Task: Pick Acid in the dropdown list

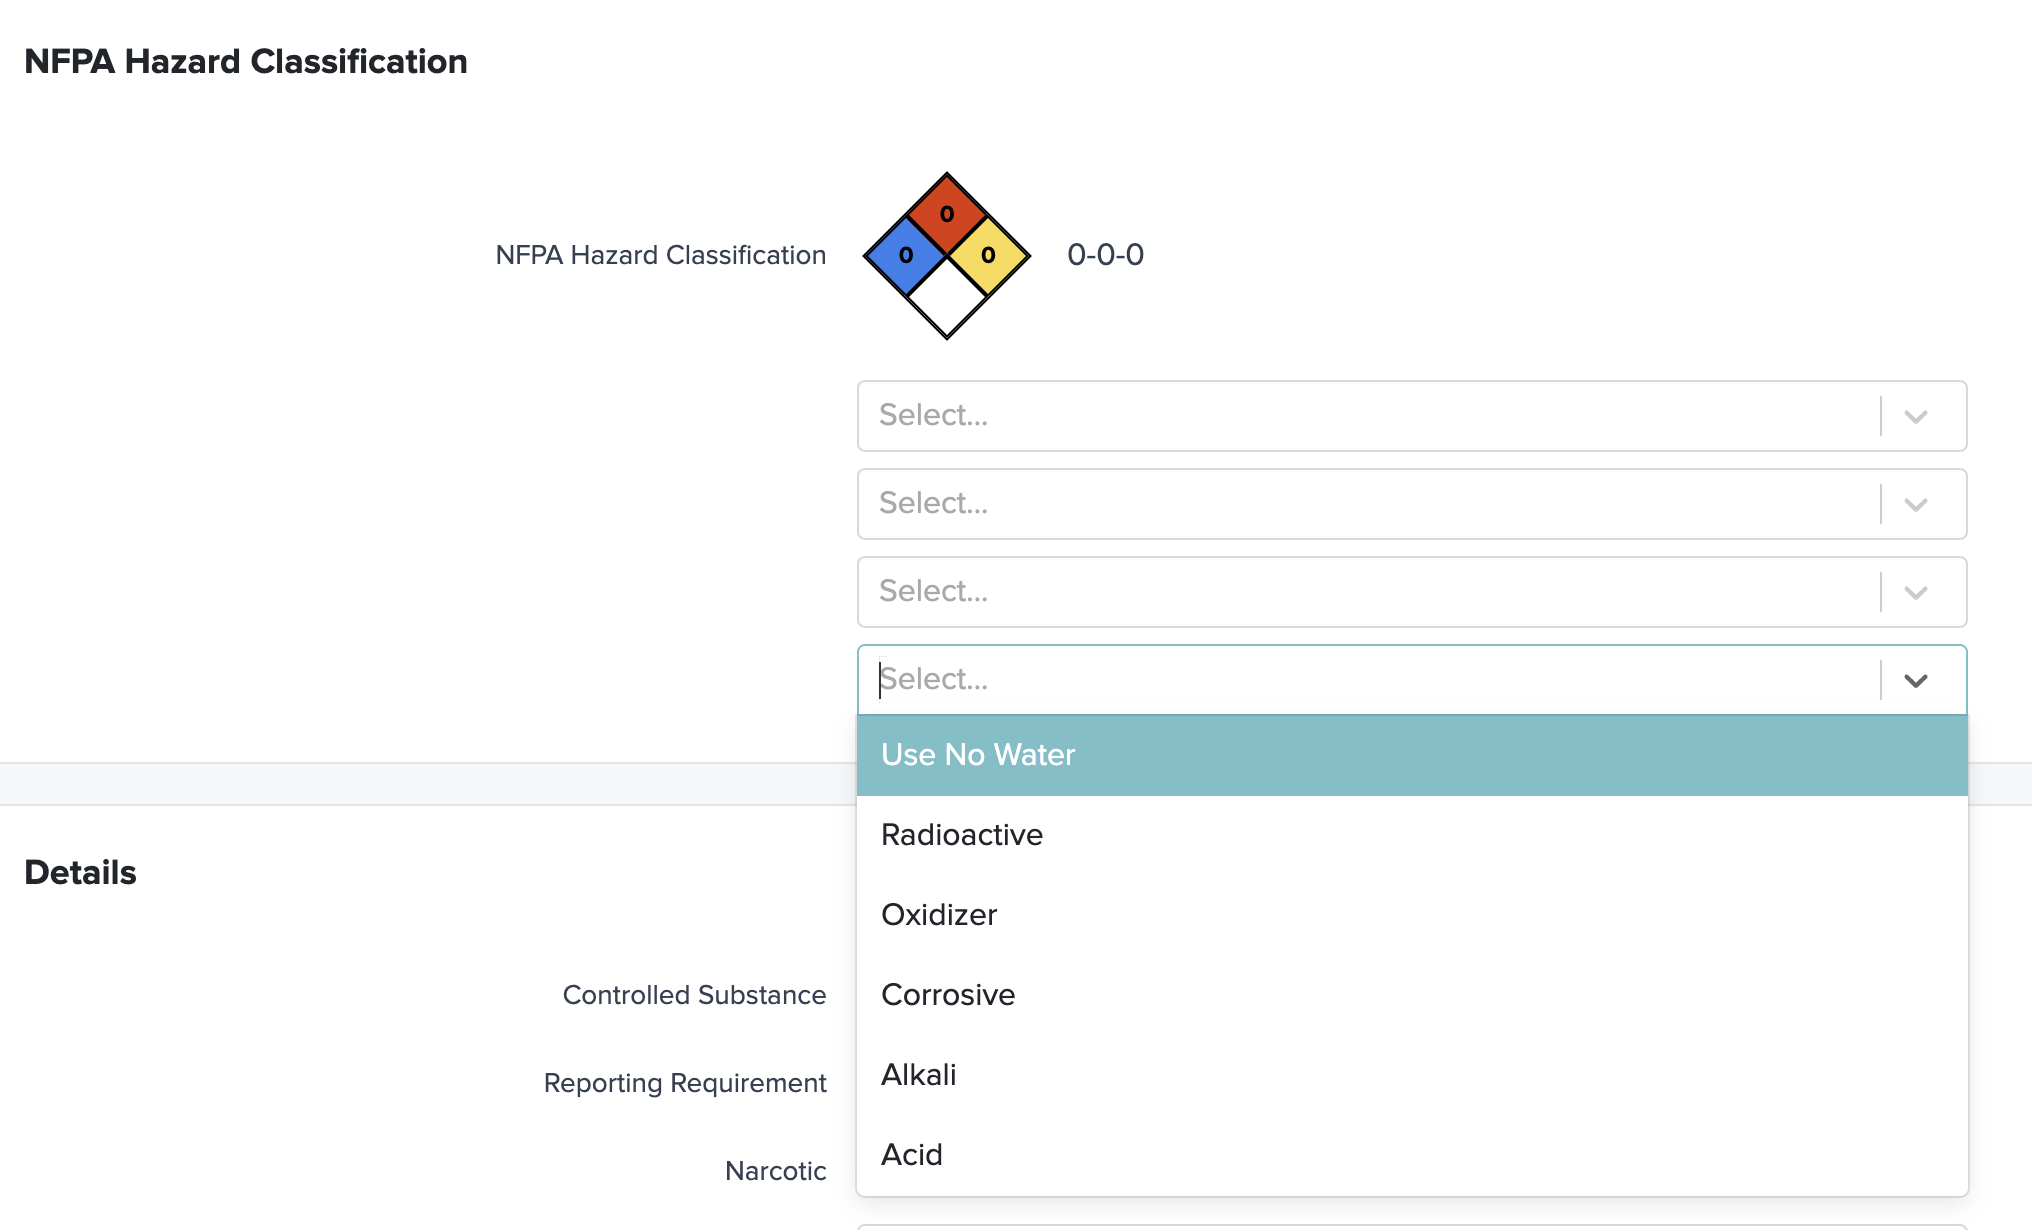Action: click(x=912, y=1155)
